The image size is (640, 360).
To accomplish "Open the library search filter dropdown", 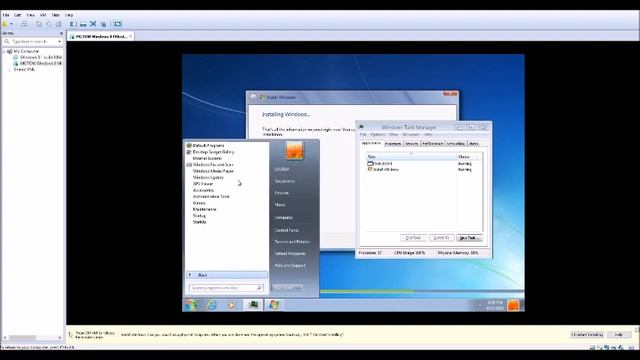I will click(x=60, y=42).
